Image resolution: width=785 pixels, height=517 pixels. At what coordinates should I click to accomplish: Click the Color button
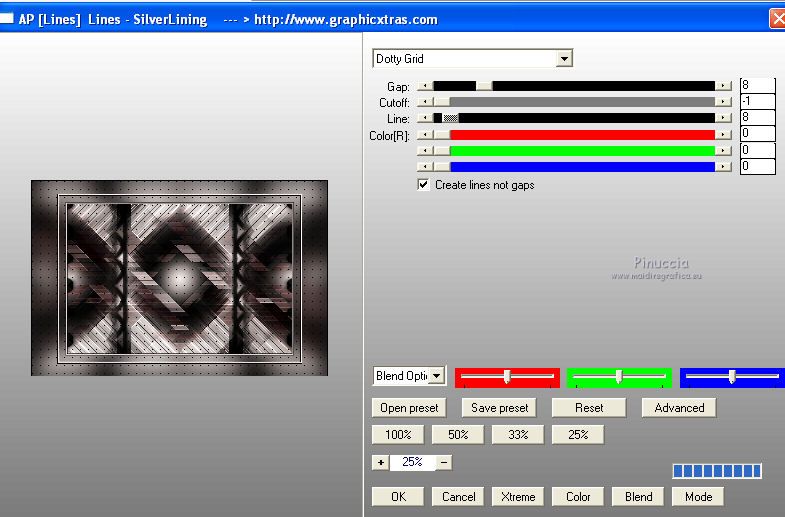point(578,496)
